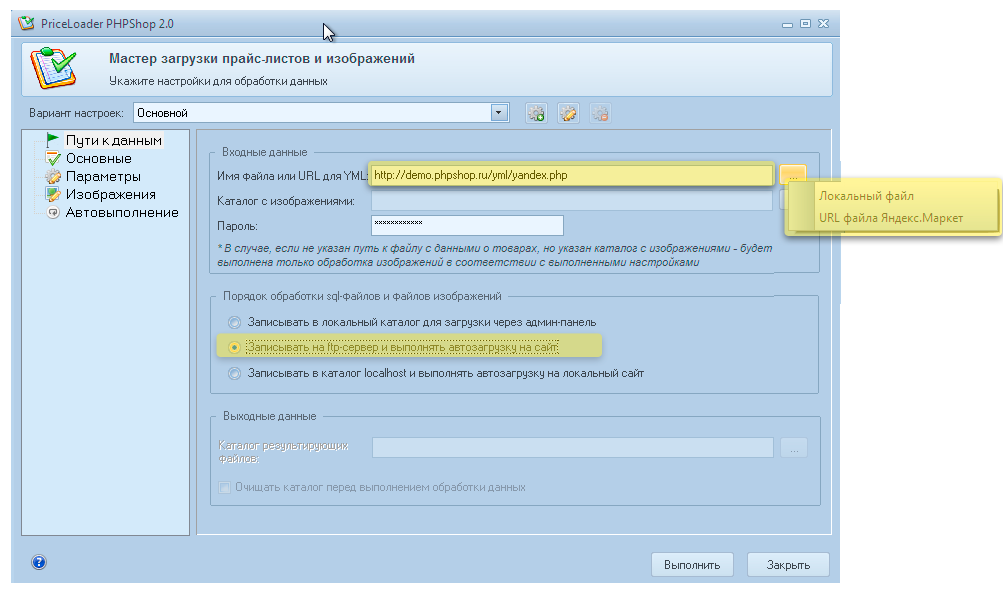This screenshot has height=595, width=1003.
Task: Open the Изображения settings section
Action: click(x=111, y=194)
